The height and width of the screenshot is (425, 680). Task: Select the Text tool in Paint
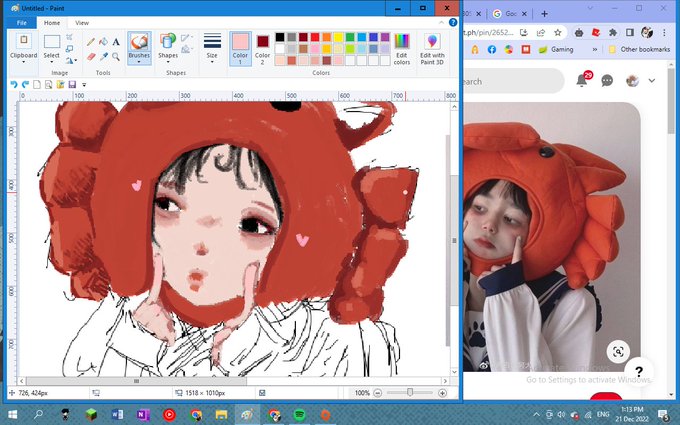pos(116,42)
